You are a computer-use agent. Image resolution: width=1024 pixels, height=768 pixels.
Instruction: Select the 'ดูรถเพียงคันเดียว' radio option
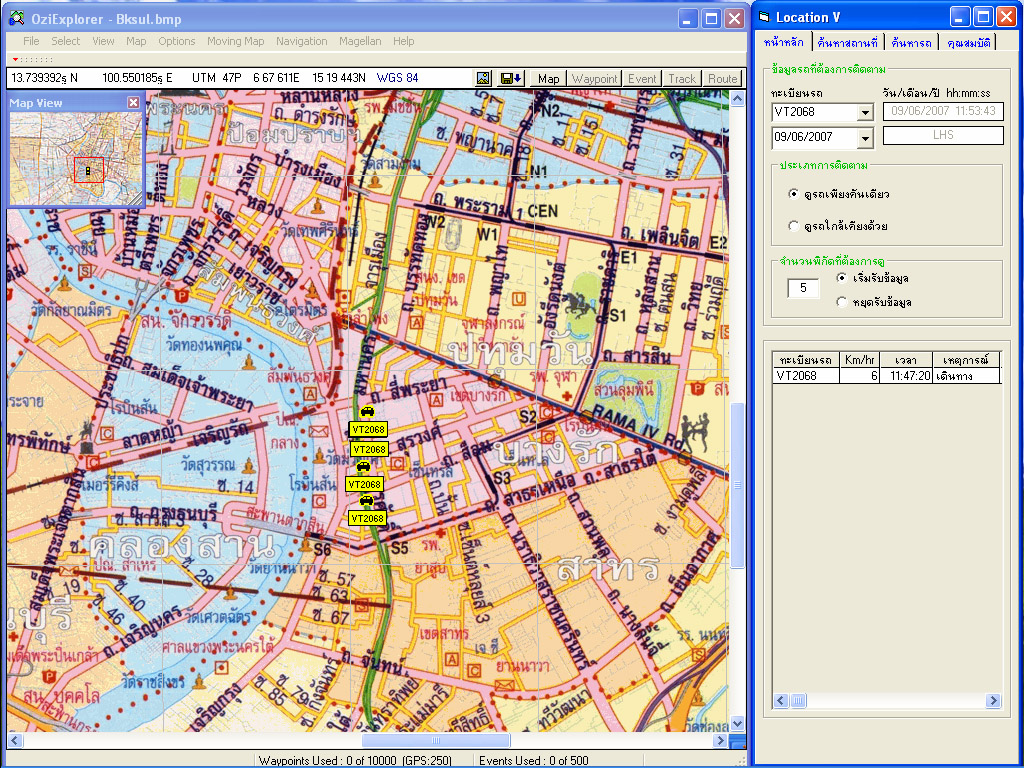point(794,194)
